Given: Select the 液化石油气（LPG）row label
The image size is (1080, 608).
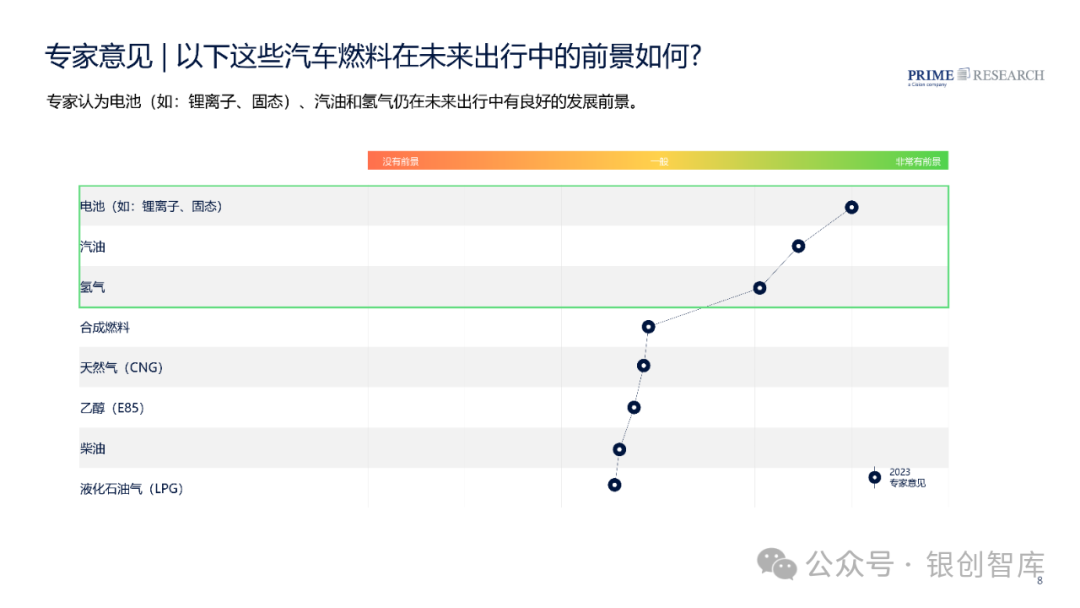Looking at the screenshot, I should click(x=132, y=489).
